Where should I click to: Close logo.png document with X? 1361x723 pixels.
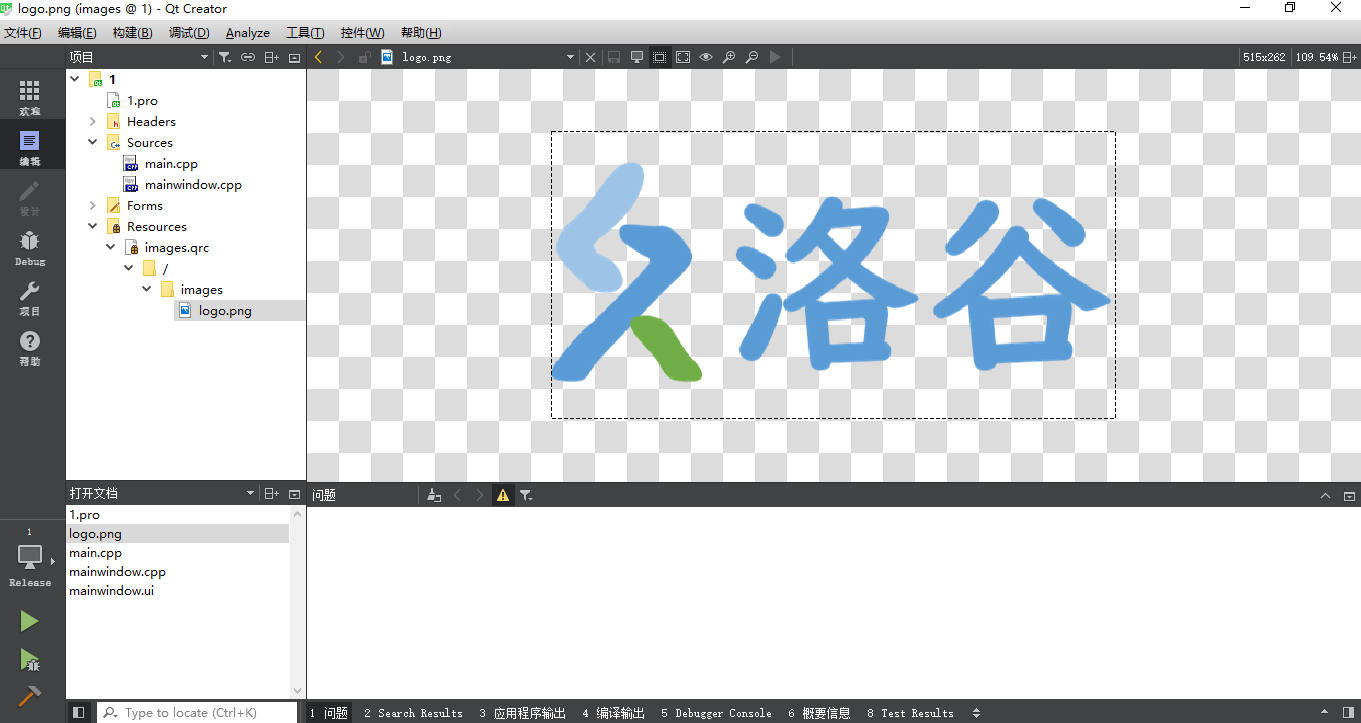590,57
